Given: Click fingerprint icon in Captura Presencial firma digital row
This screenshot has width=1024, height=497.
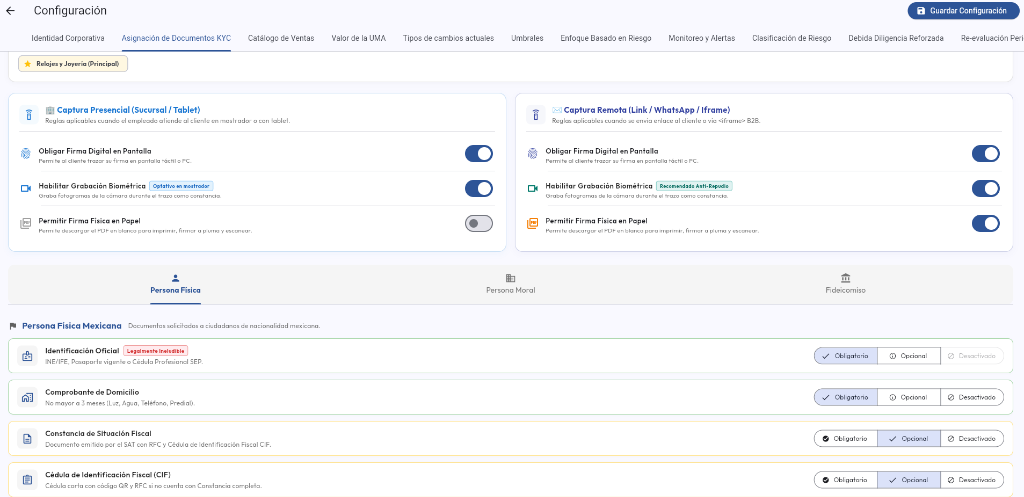Looking at the screenshot, I should pos(26,154).
